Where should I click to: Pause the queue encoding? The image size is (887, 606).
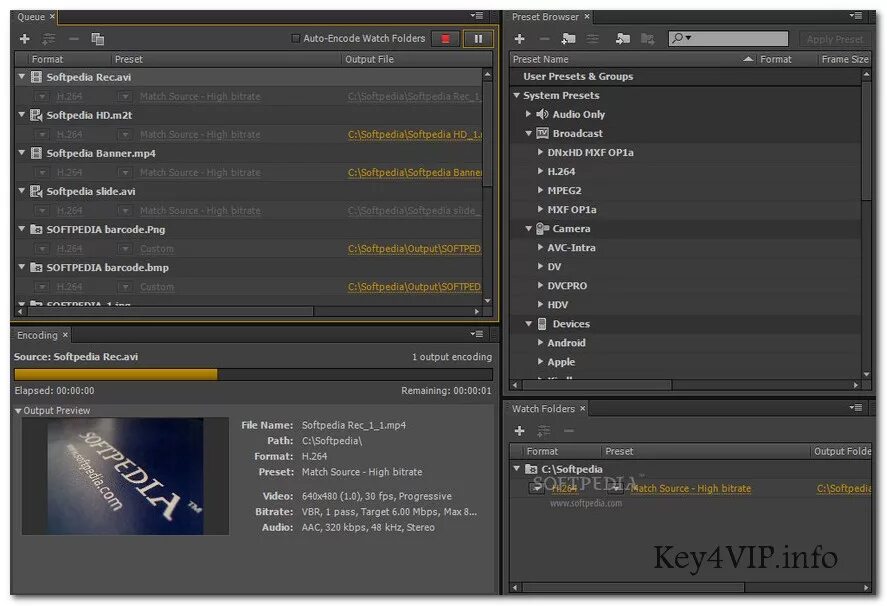478,38
